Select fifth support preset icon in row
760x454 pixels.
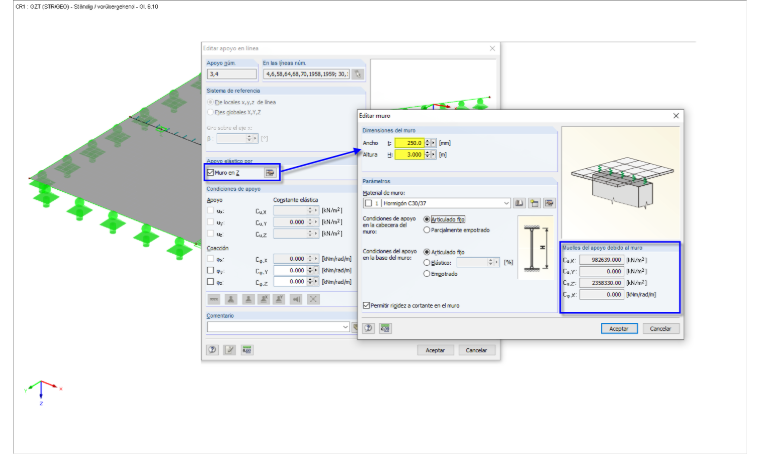point(280,299)
